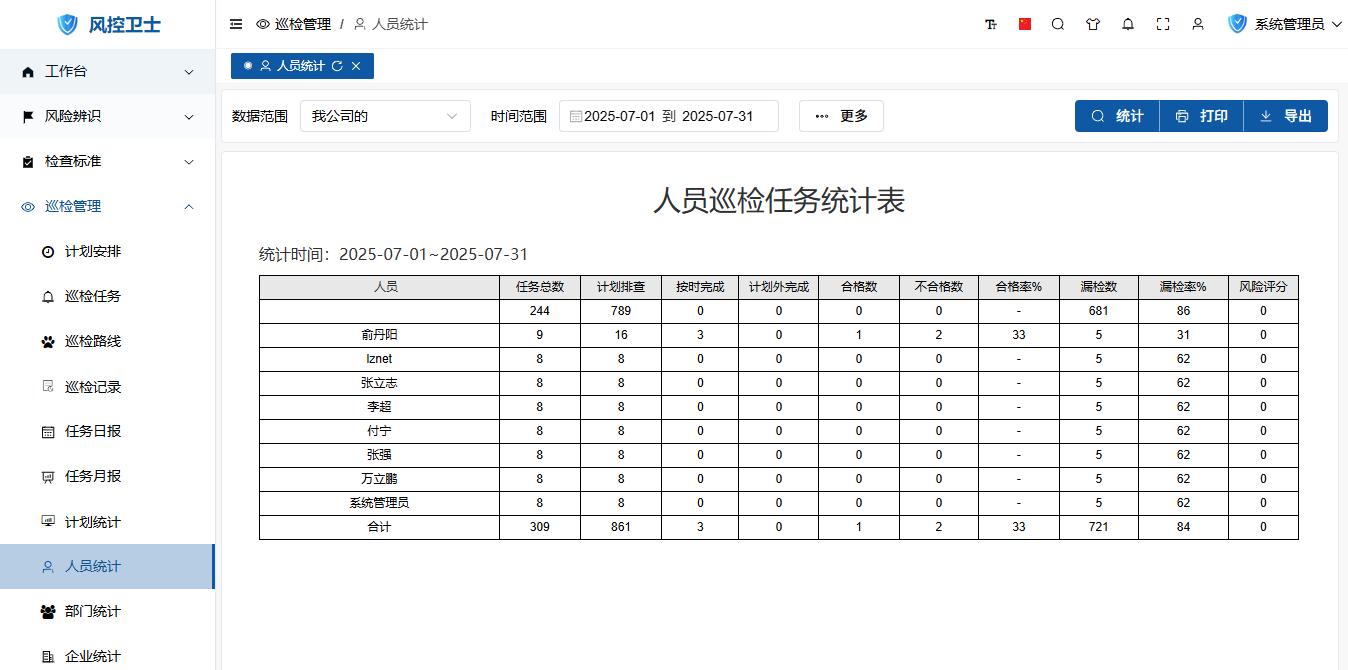The width and height of the screenshot is (1348, 670).
Task: Click the 统计 button
Action: point(1117,116)
